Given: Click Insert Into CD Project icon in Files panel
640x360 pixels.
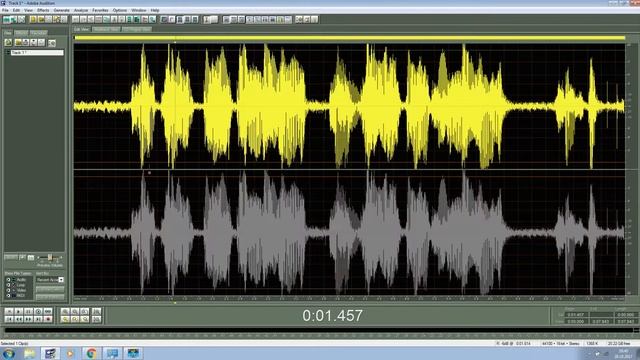Looking at the screenshot, I should click(x=33, y=42).
